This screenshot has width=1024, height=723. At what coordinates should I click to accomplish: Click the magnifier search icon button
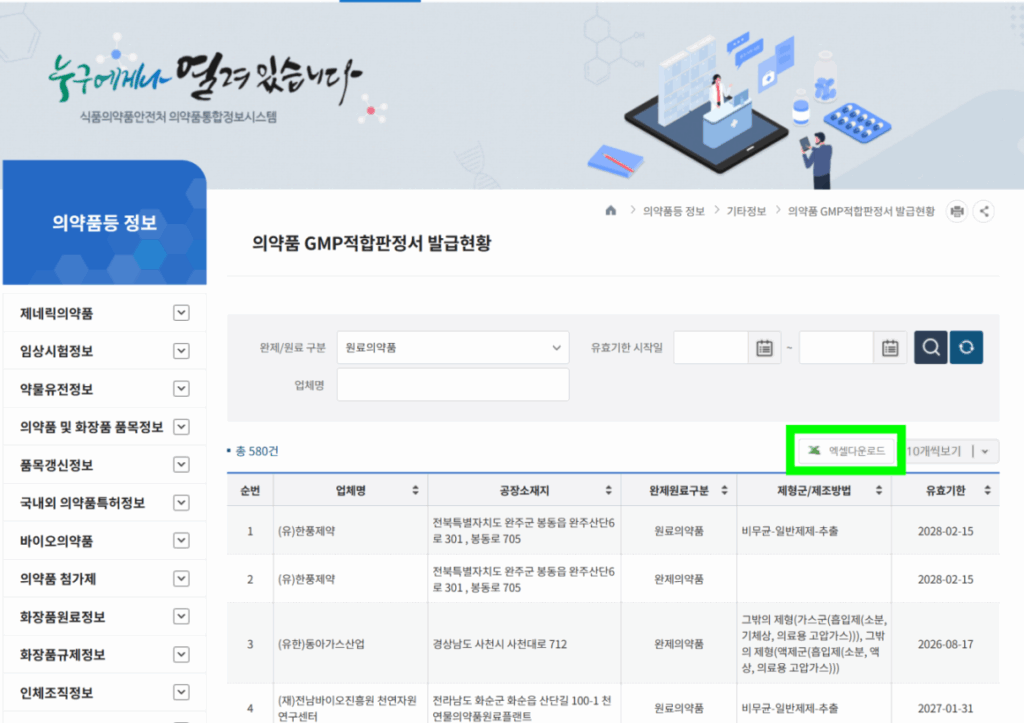coord(930,348)
